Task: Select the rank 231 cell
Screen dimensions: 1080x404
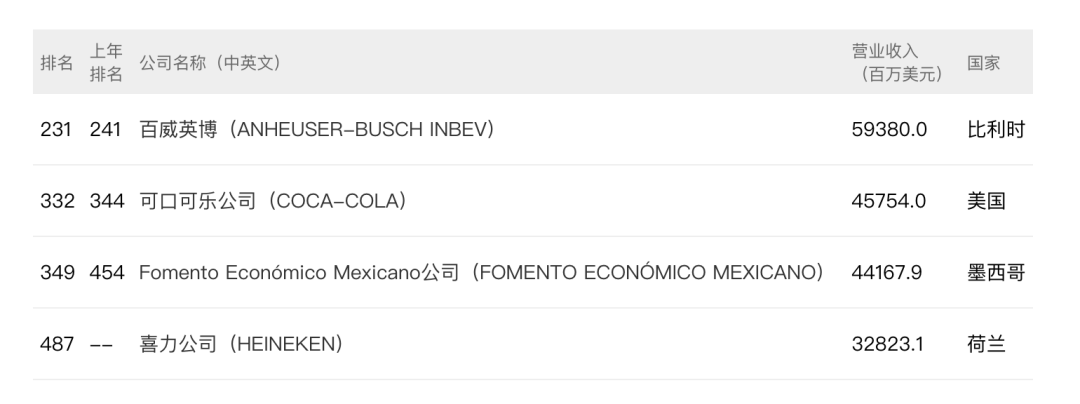Action: click(x=57, y=130)
